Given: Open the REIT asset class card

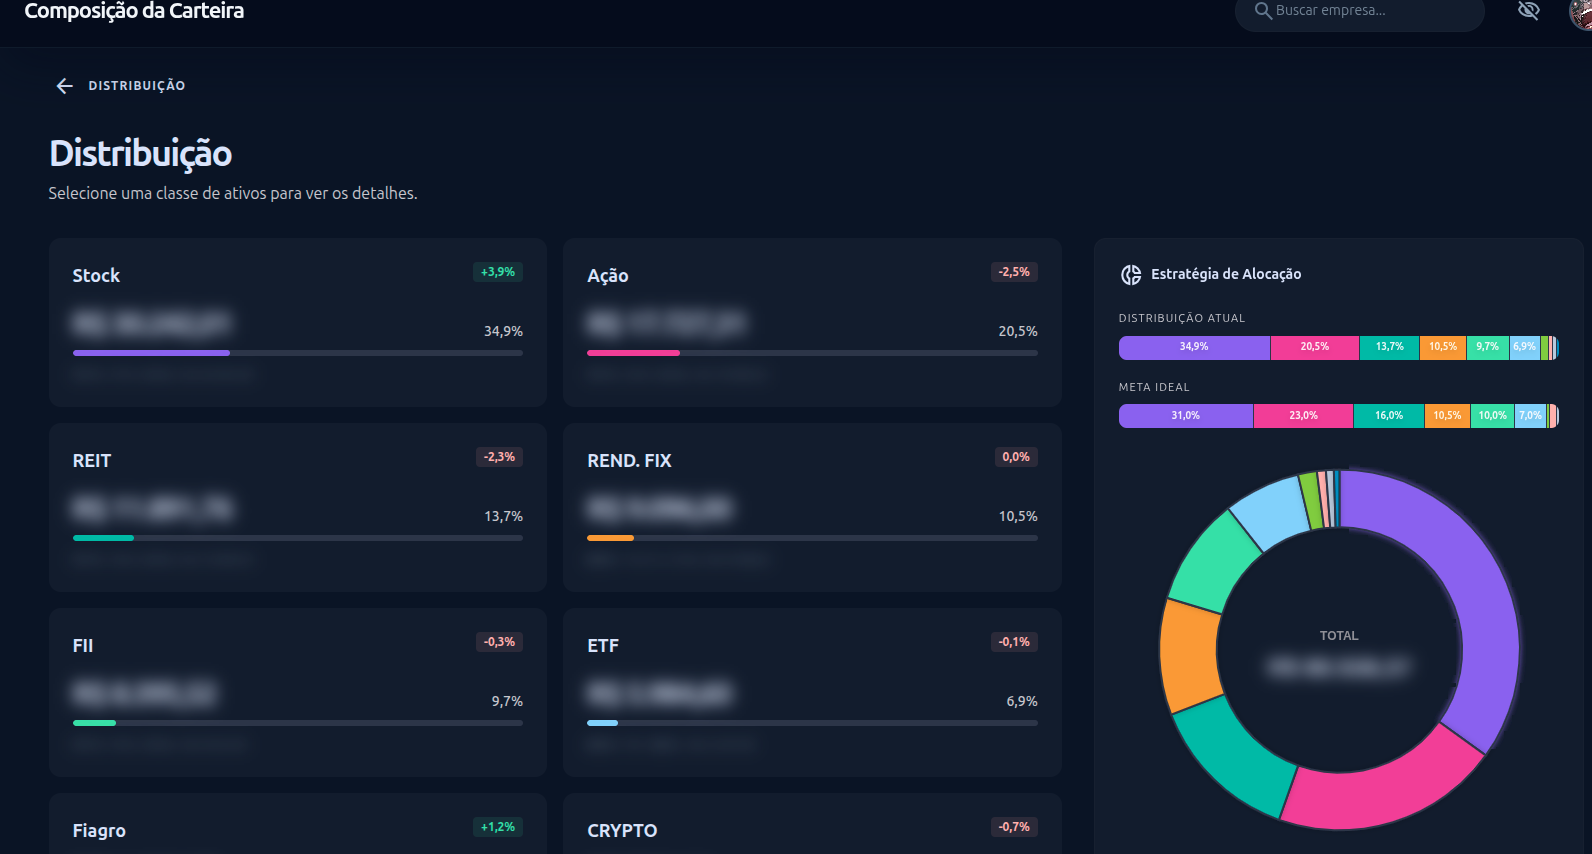Looking at the screenshot, I should [298, 507].
